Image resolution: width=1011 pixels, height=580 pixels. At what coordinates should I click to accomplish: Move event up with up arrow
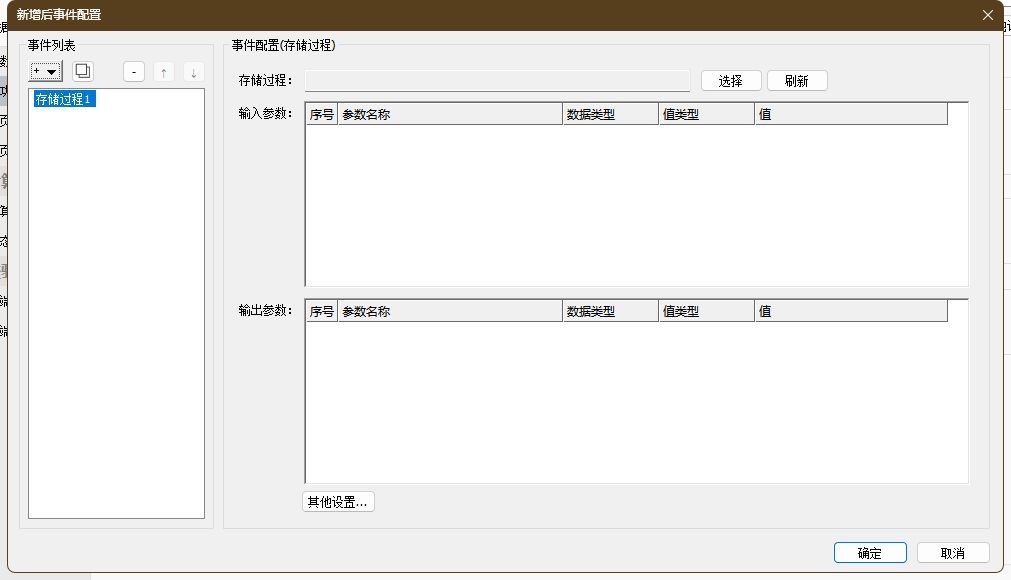164,72
